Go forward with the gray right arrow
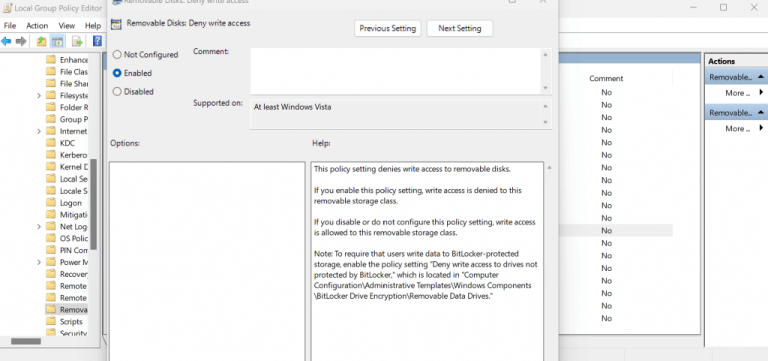This screenshot has width=768, height=361. pyautogui.click(x=21, y=41)
